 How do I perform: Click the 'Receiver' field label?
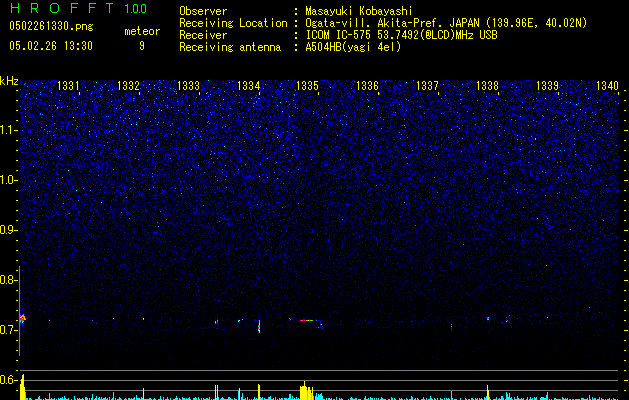(x=203, y=35)
